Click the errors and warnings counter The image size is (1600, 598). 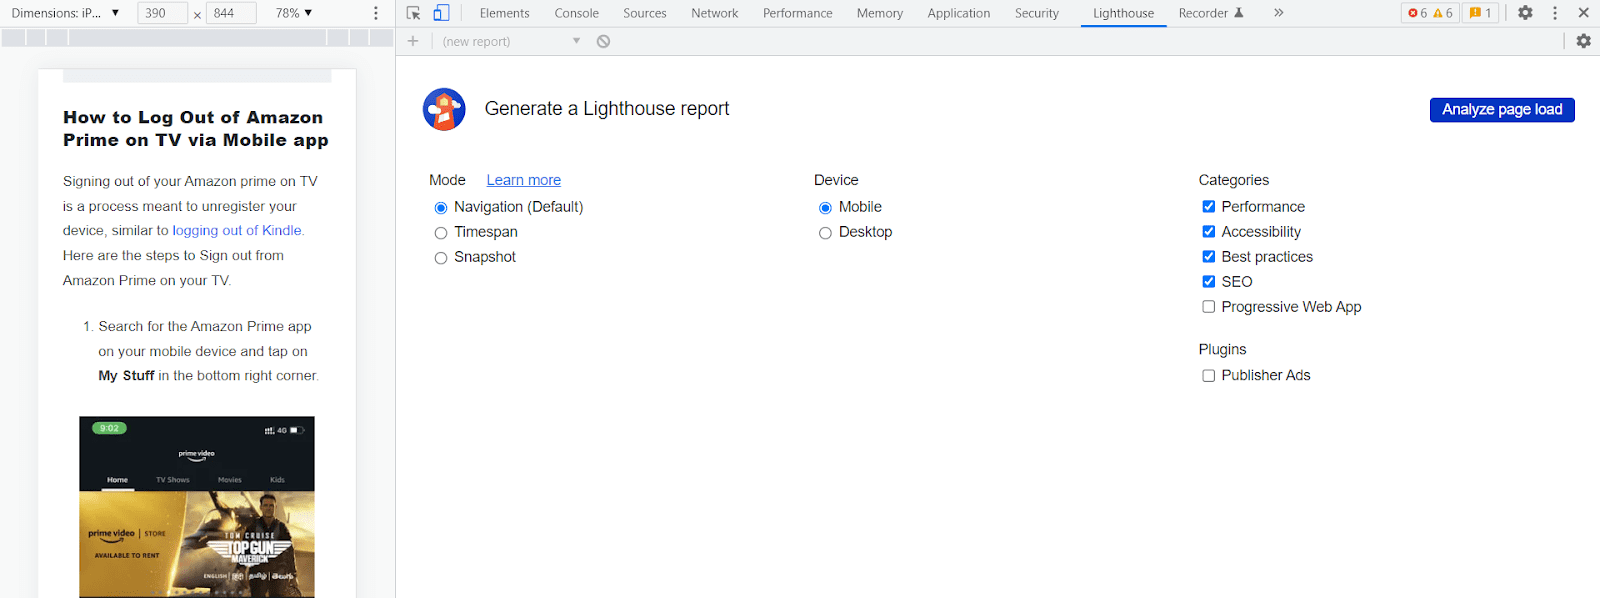pos(1430,13)
